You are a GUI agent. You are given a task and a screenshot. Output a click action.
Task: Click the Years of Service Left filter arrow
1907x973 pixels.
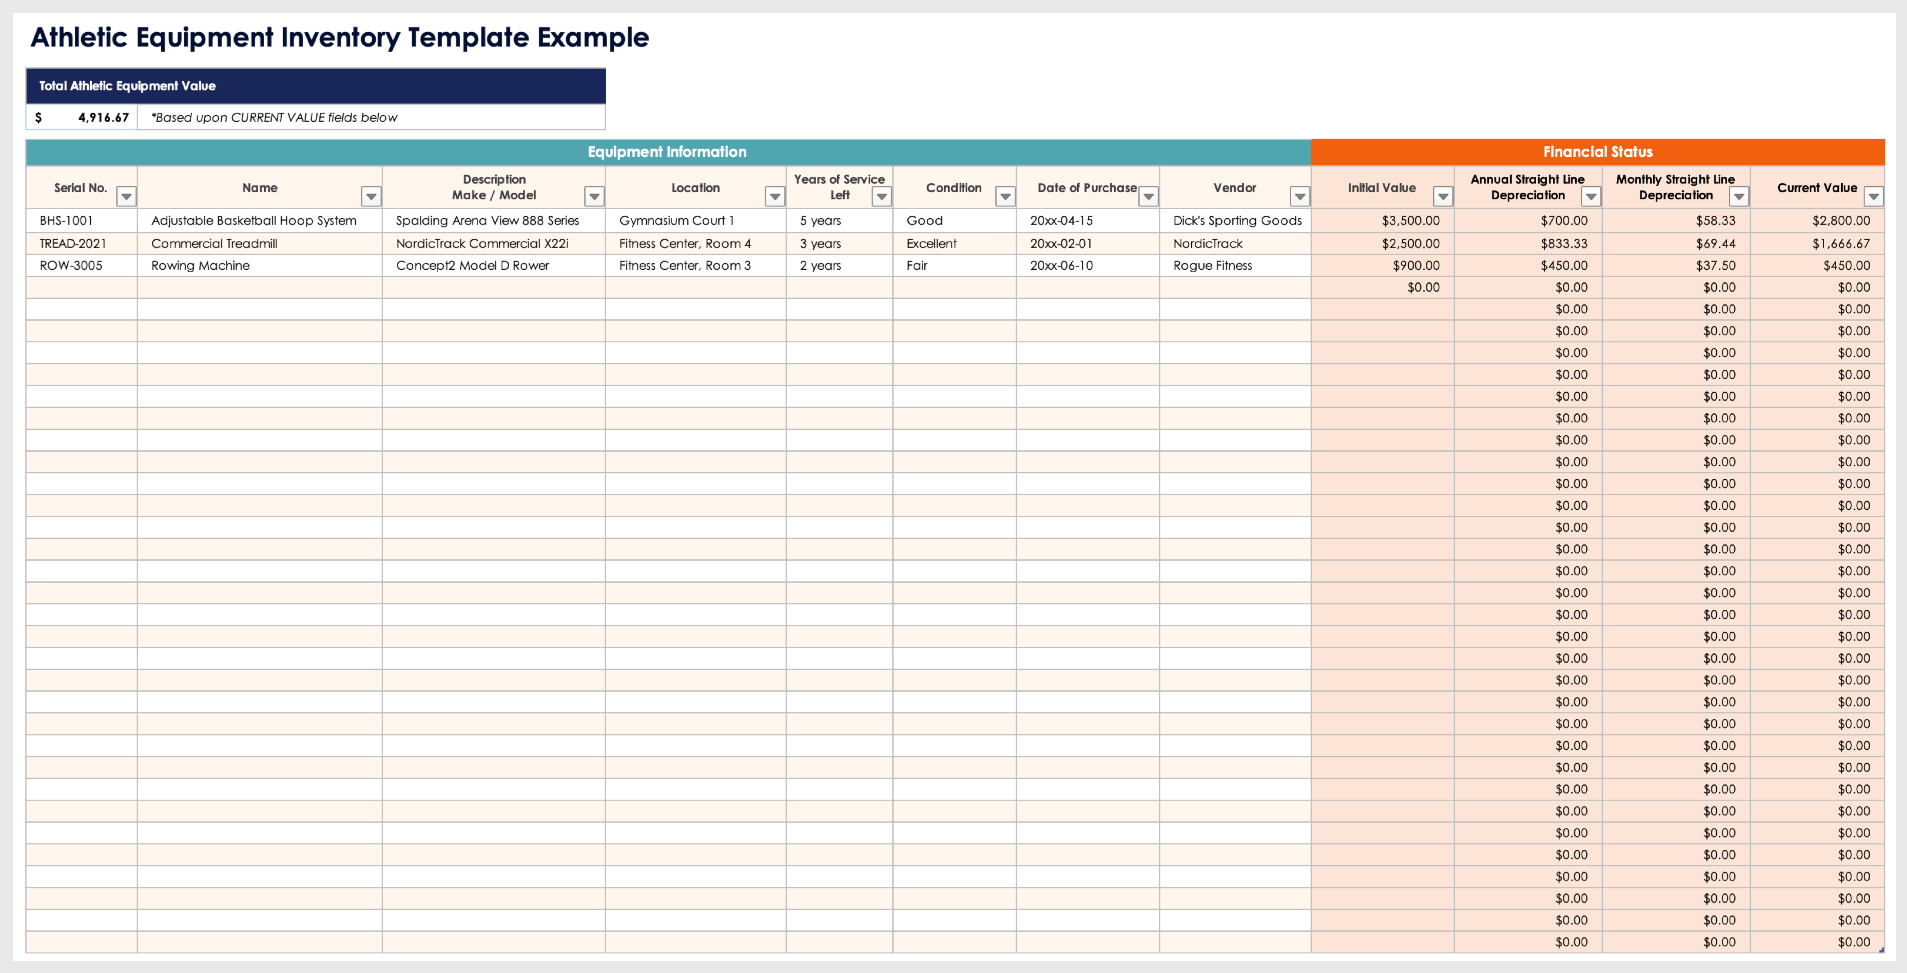tap(881, 197)
